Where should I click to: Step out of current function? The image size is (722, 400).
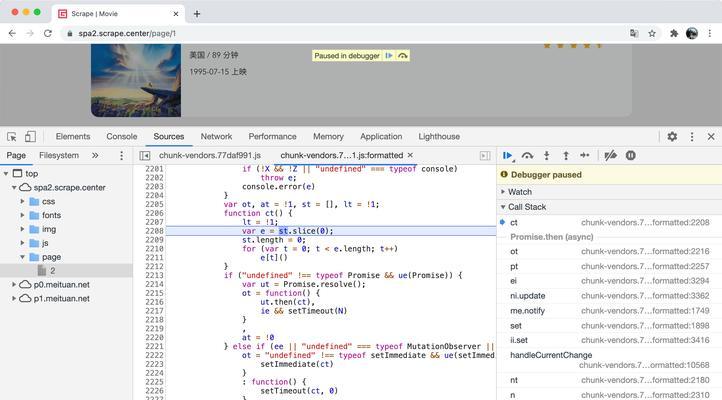(566, 156)
